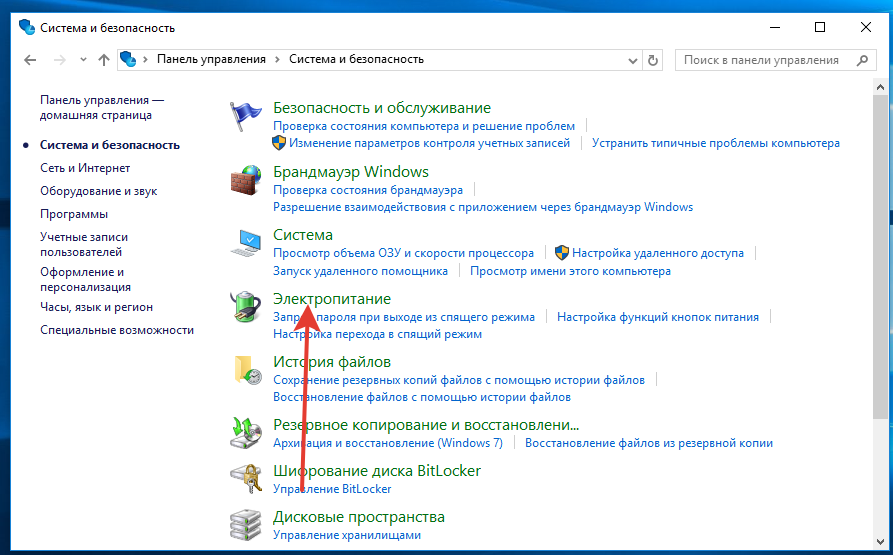Click Управление BitLocker link
Image resolution: width=893 pixels, height=555 pixels.
pyautogui.click(x=332, y=489)
